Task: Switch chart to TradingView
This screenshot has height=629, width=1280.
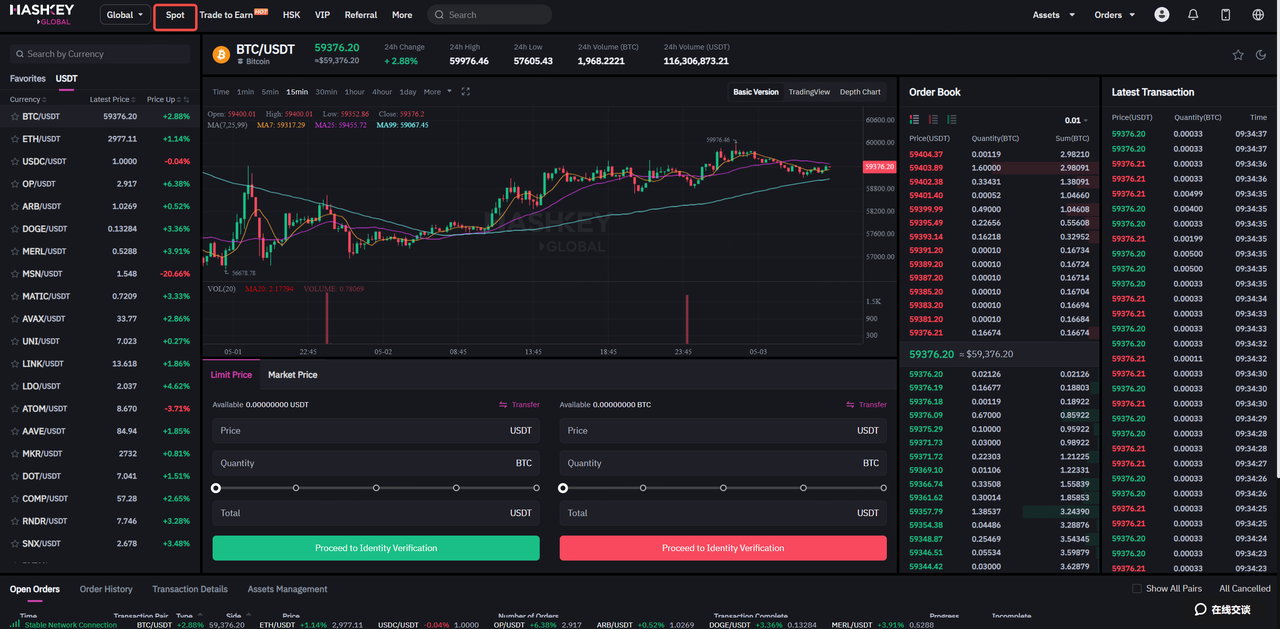Action: 809,92
